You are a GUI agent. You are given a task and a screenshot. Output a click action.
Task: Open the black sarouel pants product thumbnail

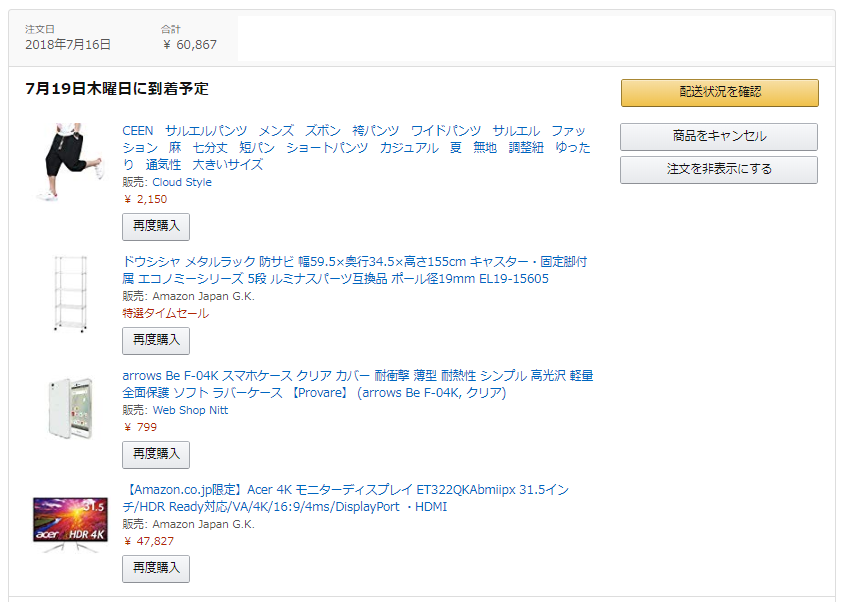(x=70, y=162)
